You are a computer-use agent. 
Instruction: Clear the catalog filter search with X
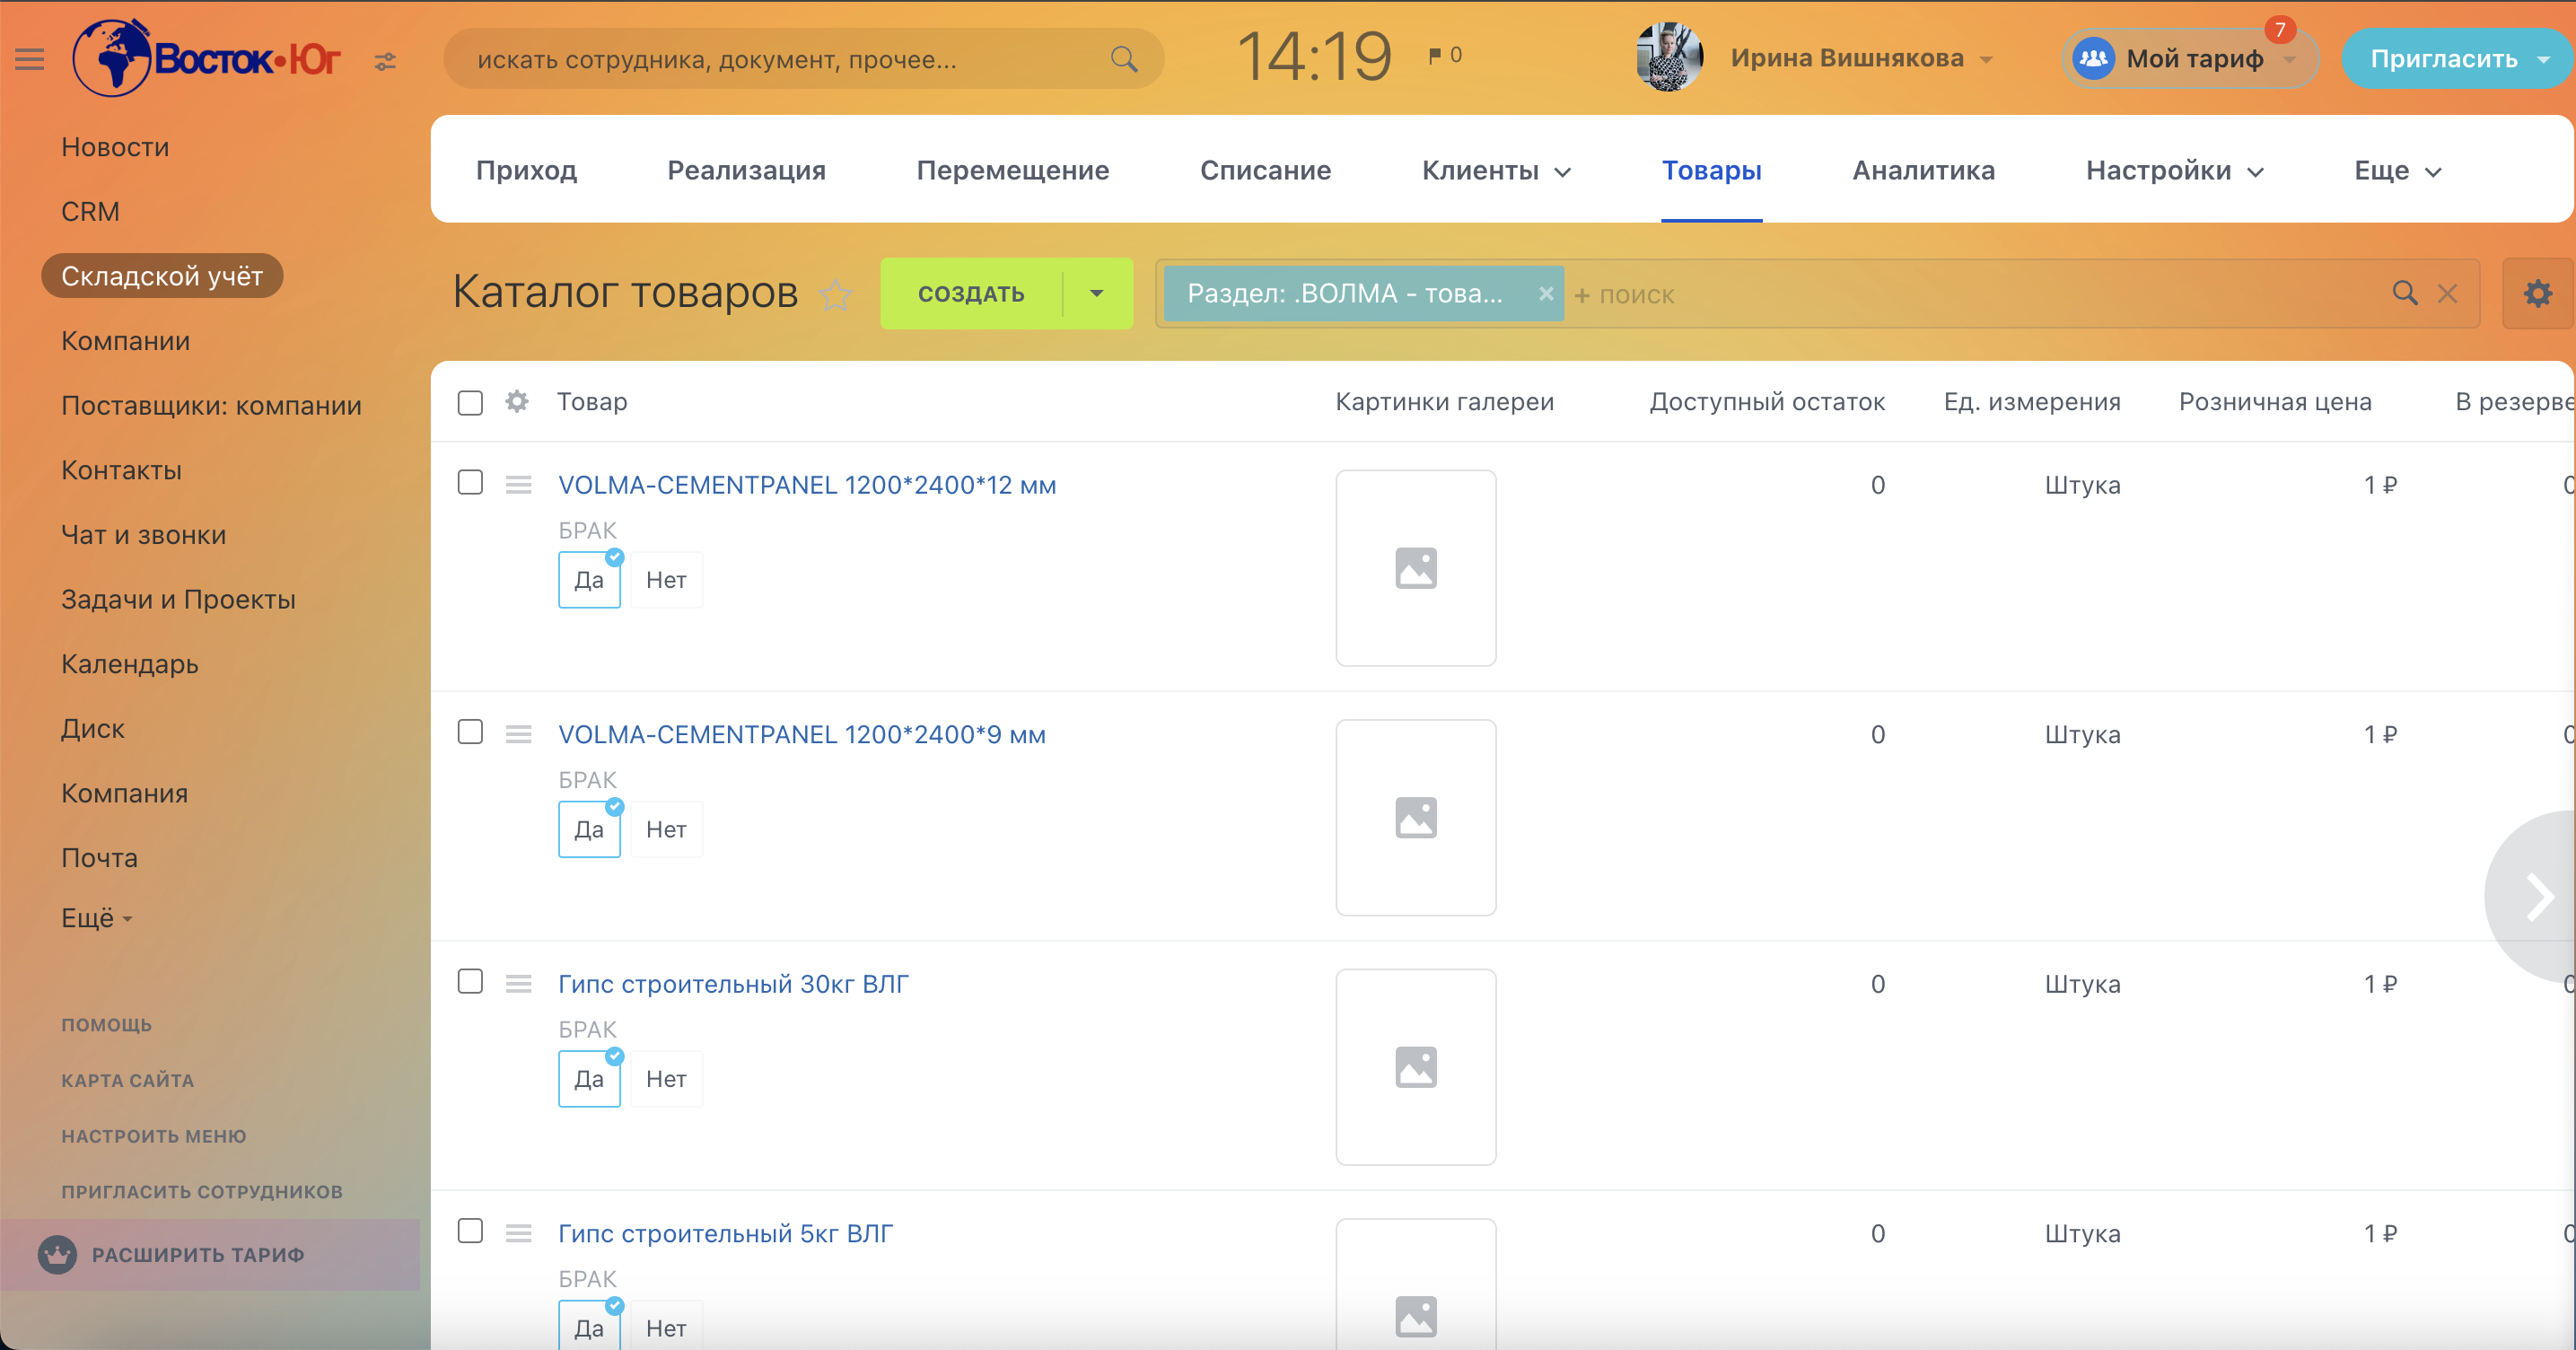2447,294
